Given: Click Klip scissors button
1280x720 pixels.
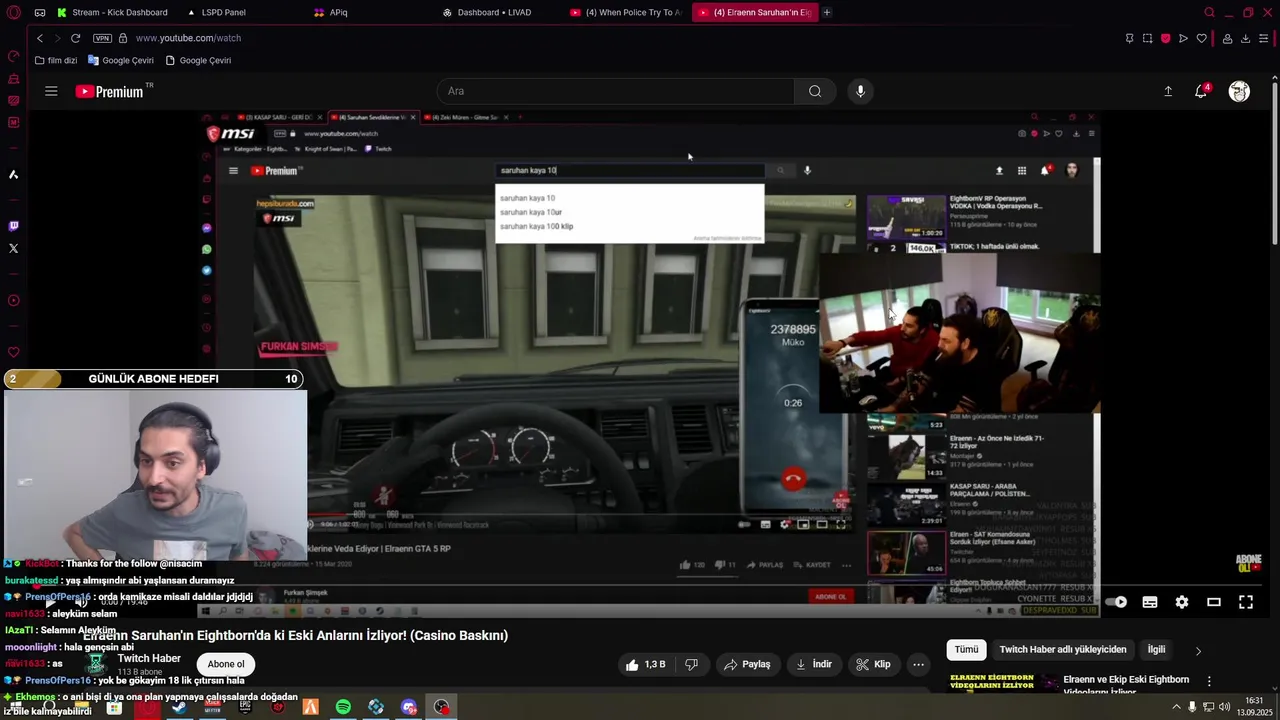Looking at the screenshot, I should point(874,664).
